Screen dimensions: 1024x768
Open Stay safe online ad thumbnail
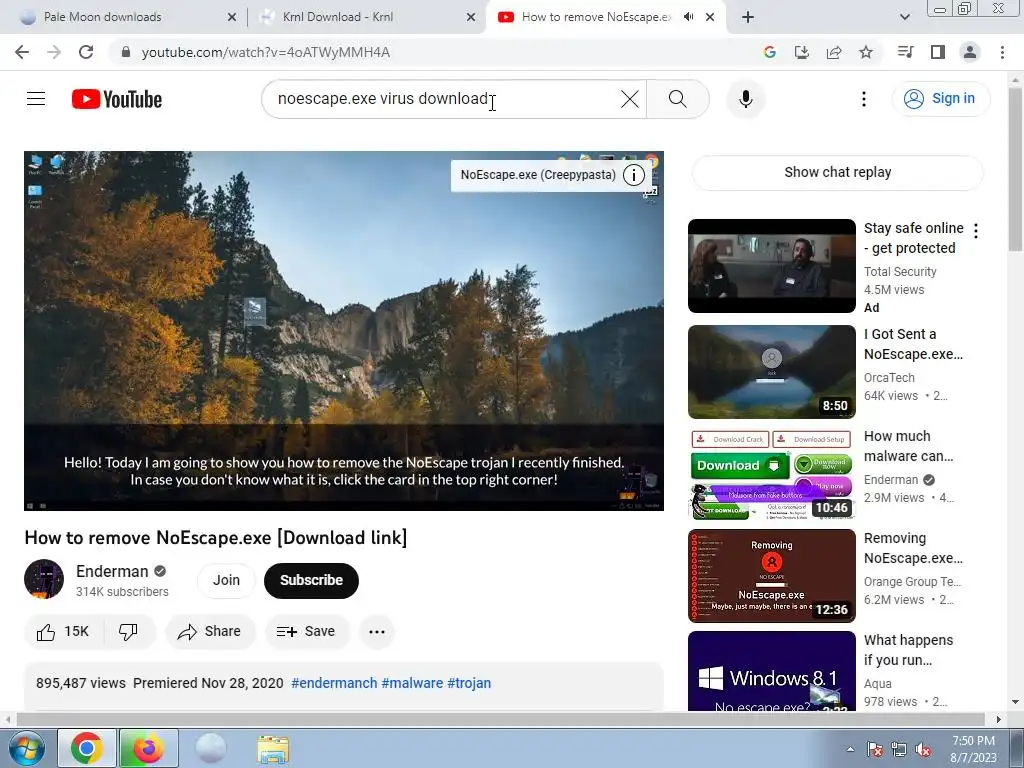[x=771, y=266]
